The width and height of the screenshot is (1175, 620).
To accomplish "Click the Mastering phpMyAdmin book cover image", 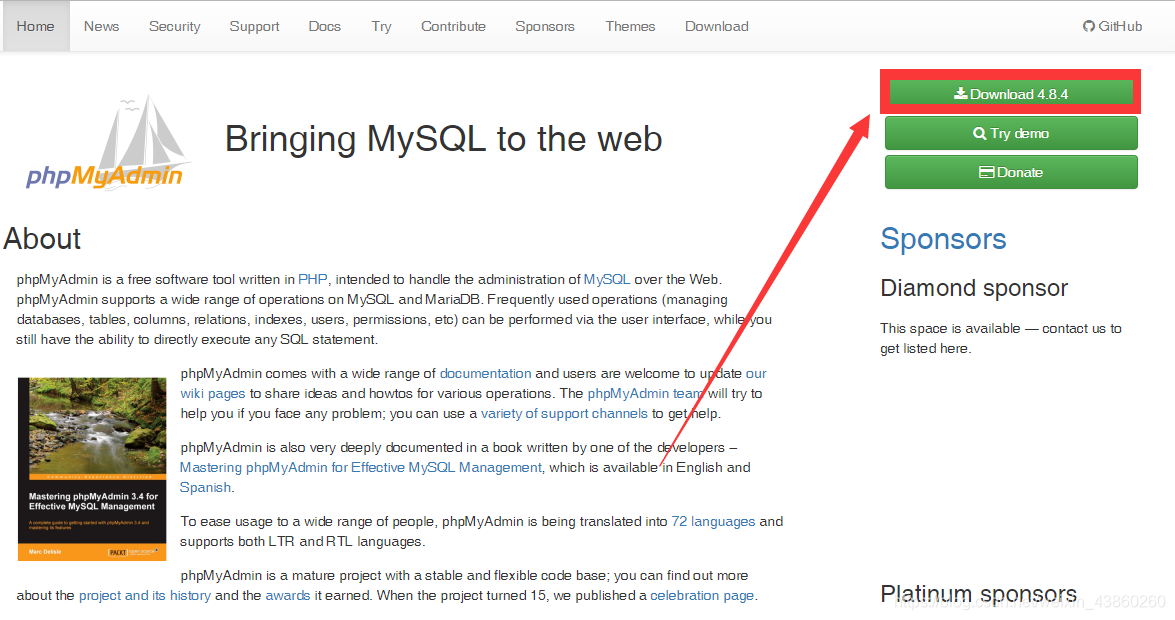I will tap(92, 469).
